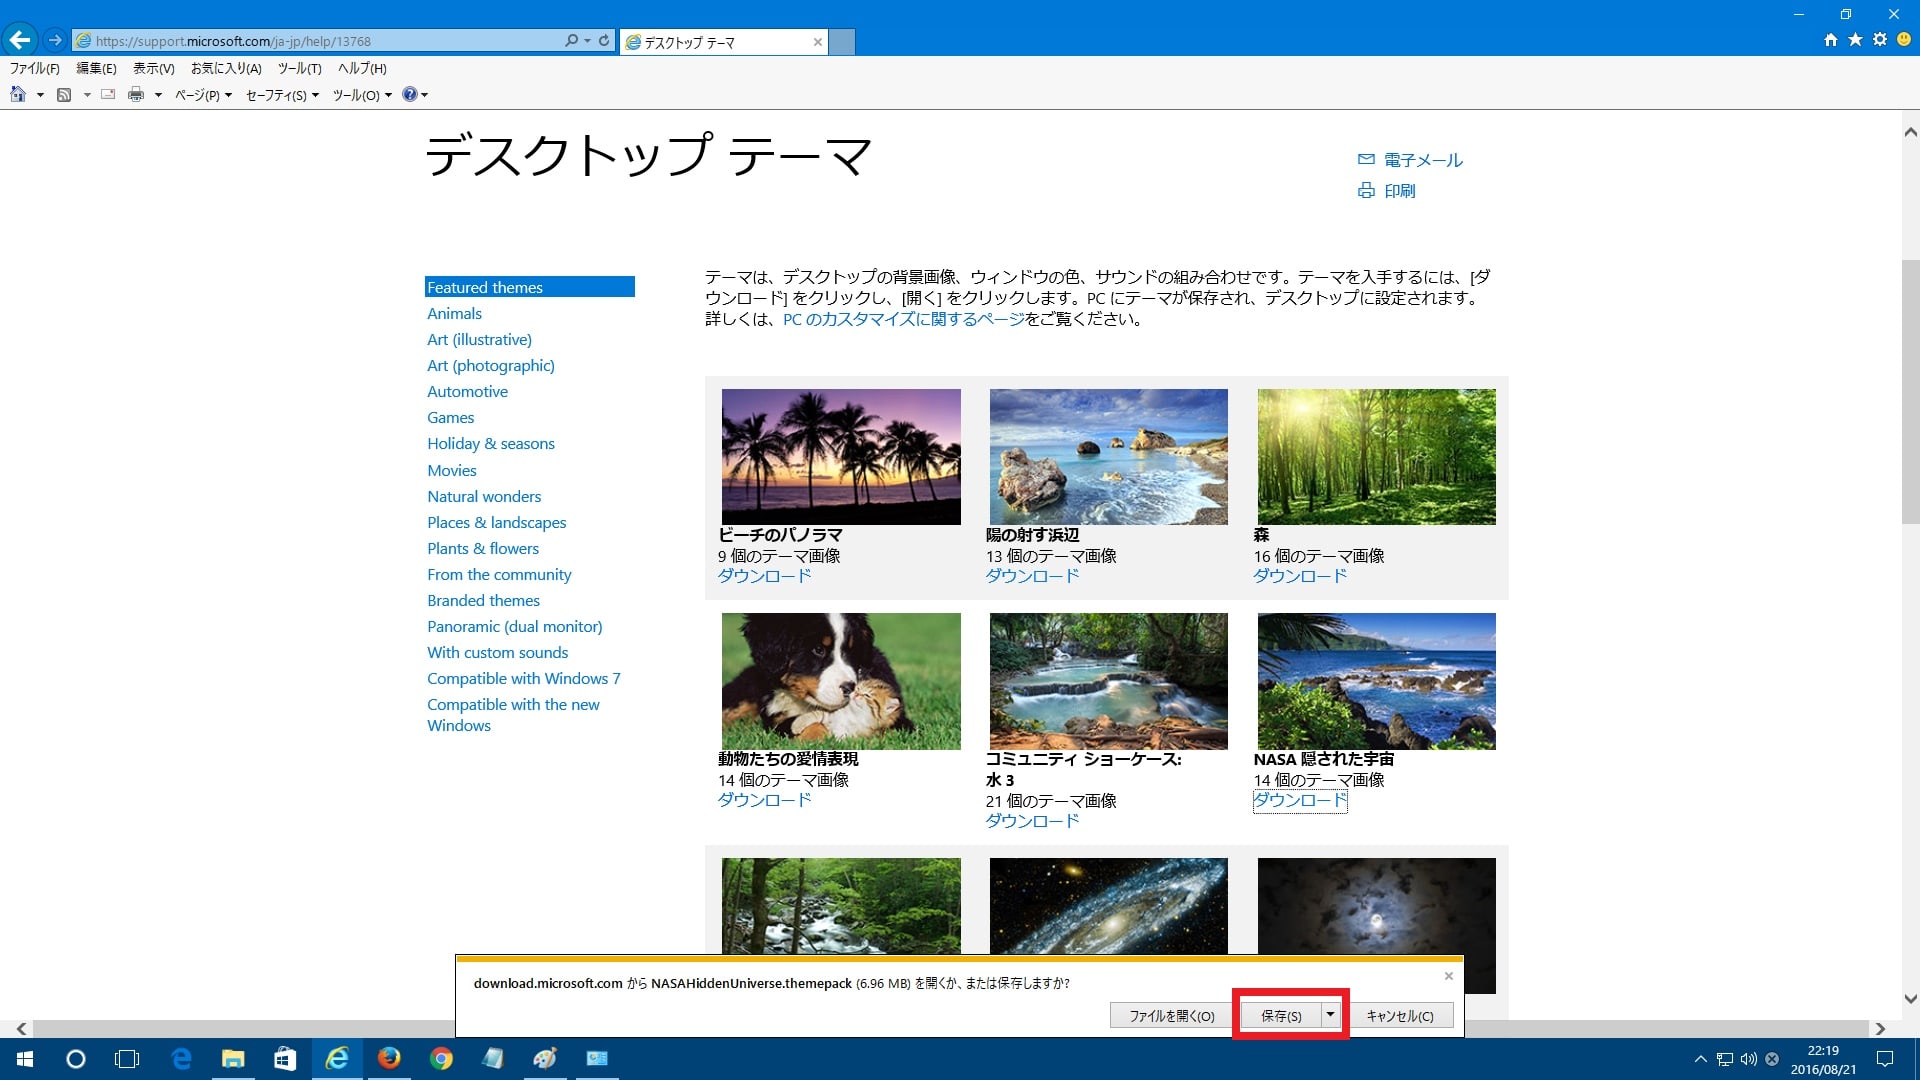Image resolution: width=1920 pixels, height=1080 pixels.
Task: Open the Windows Start menu
Action: pyautogui.click(x=25, y=1059)
